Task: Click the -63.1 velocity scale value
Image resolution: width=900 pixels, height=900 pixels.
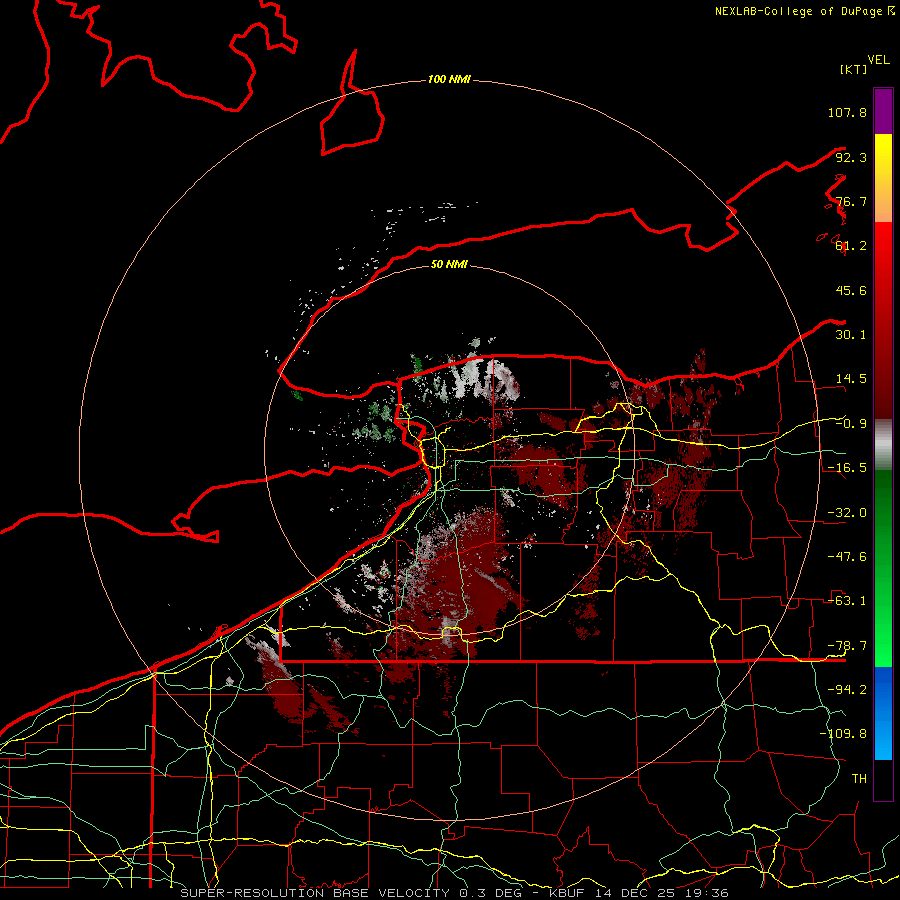Action: tap(847, 601)
